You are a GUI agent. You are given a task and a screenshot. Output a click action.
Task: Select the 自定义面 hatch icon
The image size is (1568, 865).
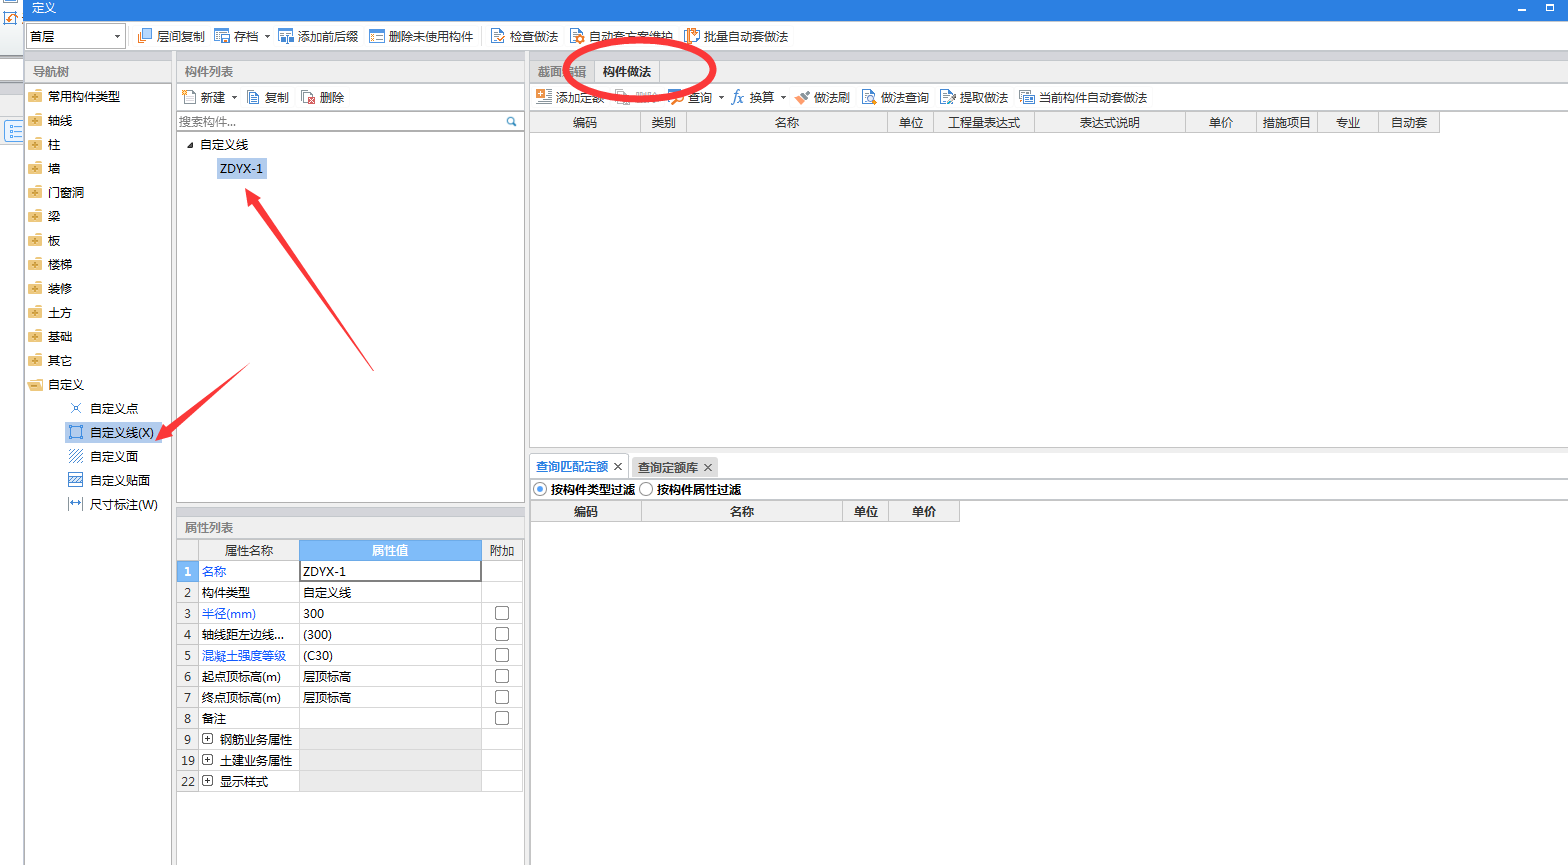[76, 456]
